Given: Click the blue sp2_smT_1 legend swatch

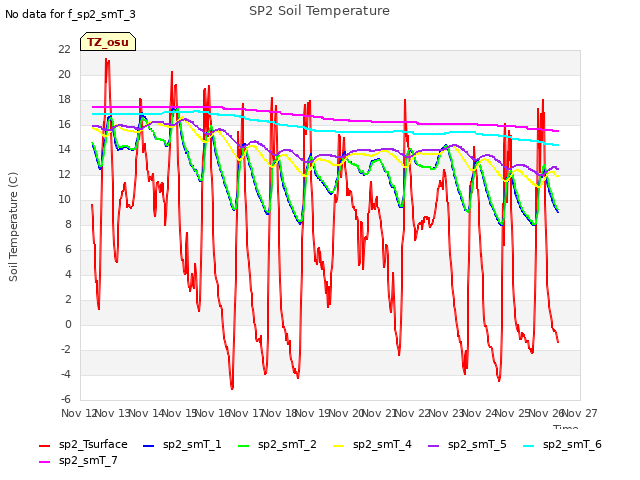Looking at the screenshot, I should pos(149,446).
